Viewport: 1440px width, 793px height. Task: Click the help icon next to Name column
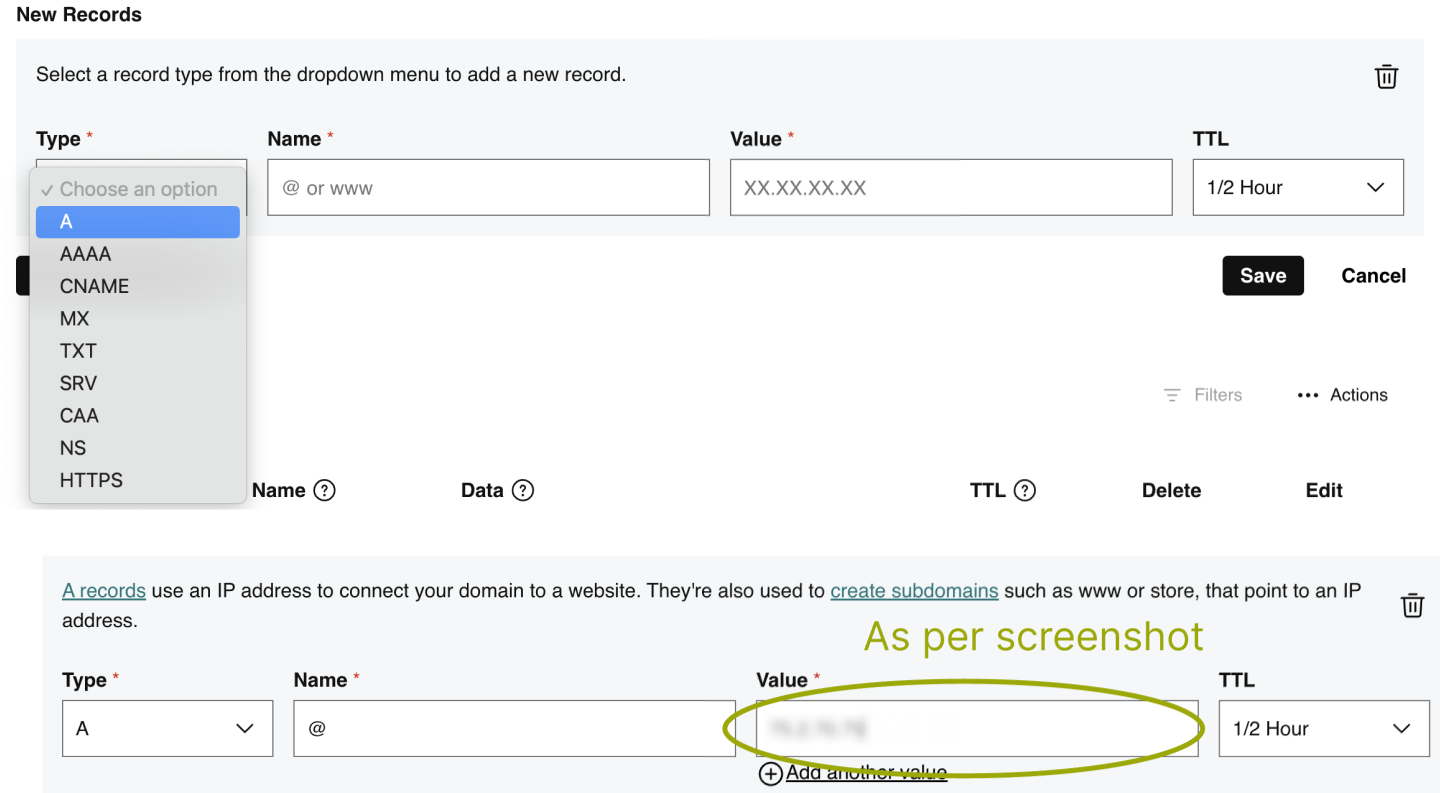pos(324,490)
